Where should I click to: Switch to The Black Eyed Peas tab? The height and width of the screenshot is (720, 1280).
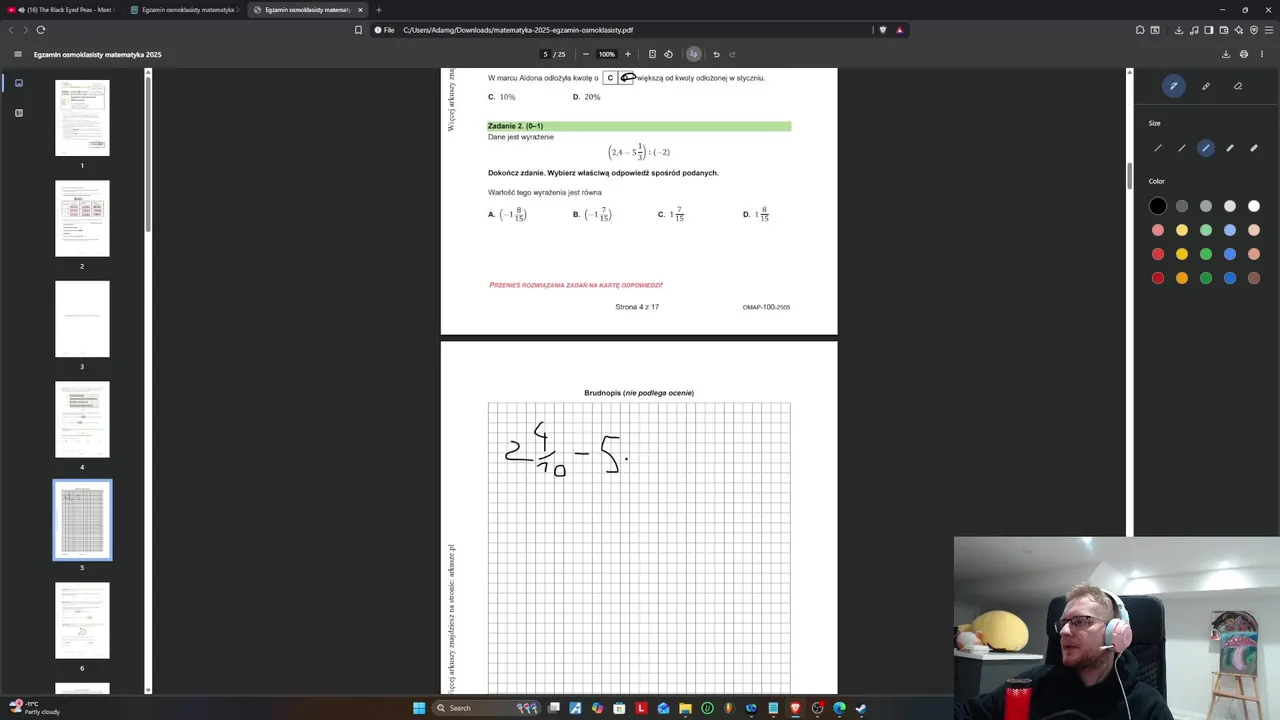[64, 10]
